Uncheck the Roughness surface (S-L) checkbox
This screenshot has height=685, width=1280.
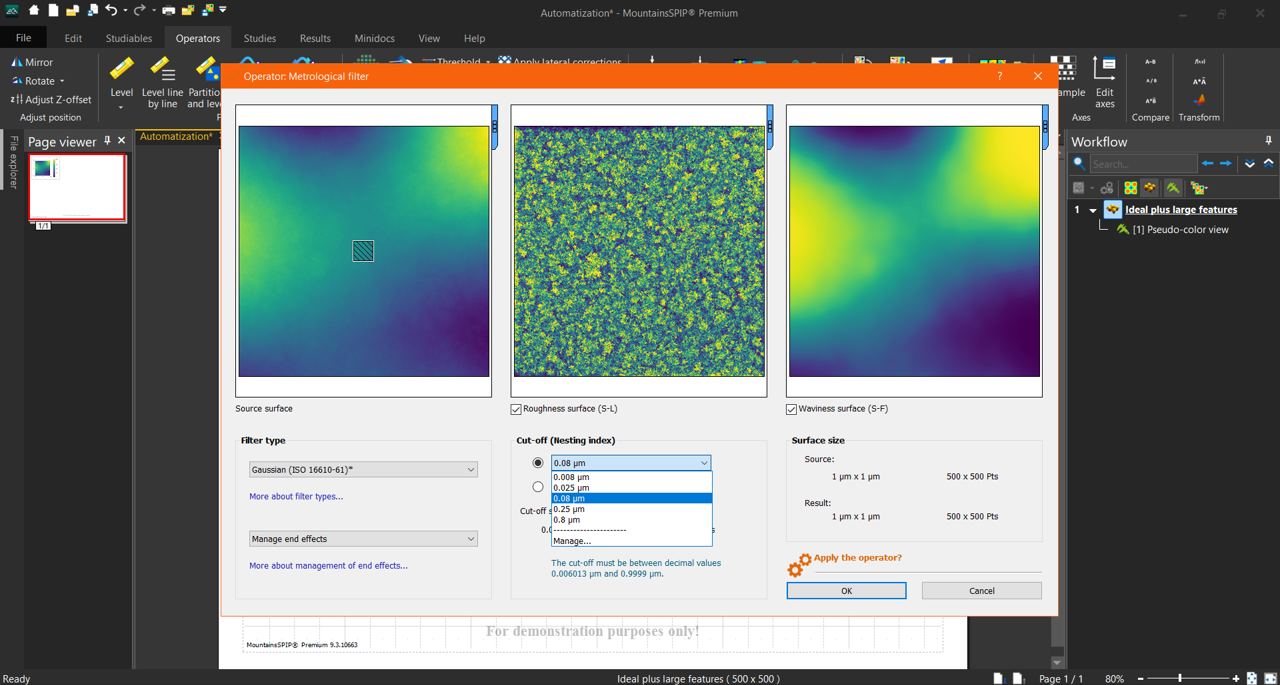[516, 409]
